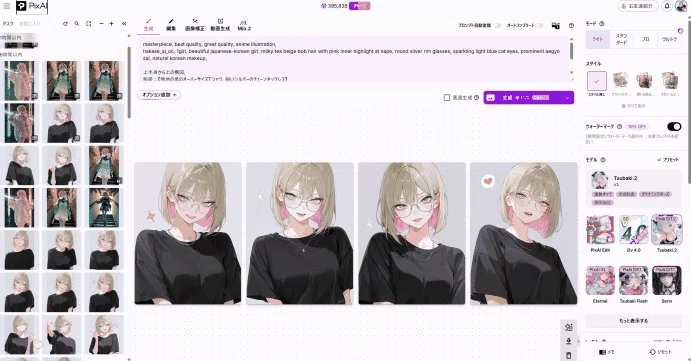691x361 pixels.
Task: Select the second style thumbnail
Action: point(620,81)
